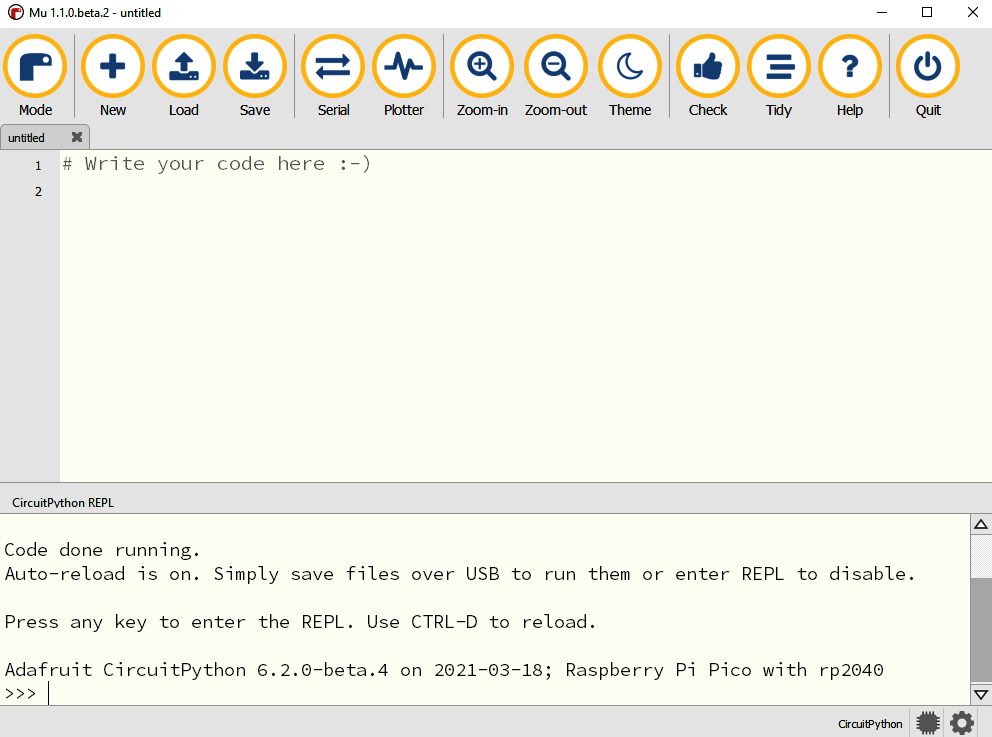992x737 pixels.
Task: Save the current file
Action: 255,76
